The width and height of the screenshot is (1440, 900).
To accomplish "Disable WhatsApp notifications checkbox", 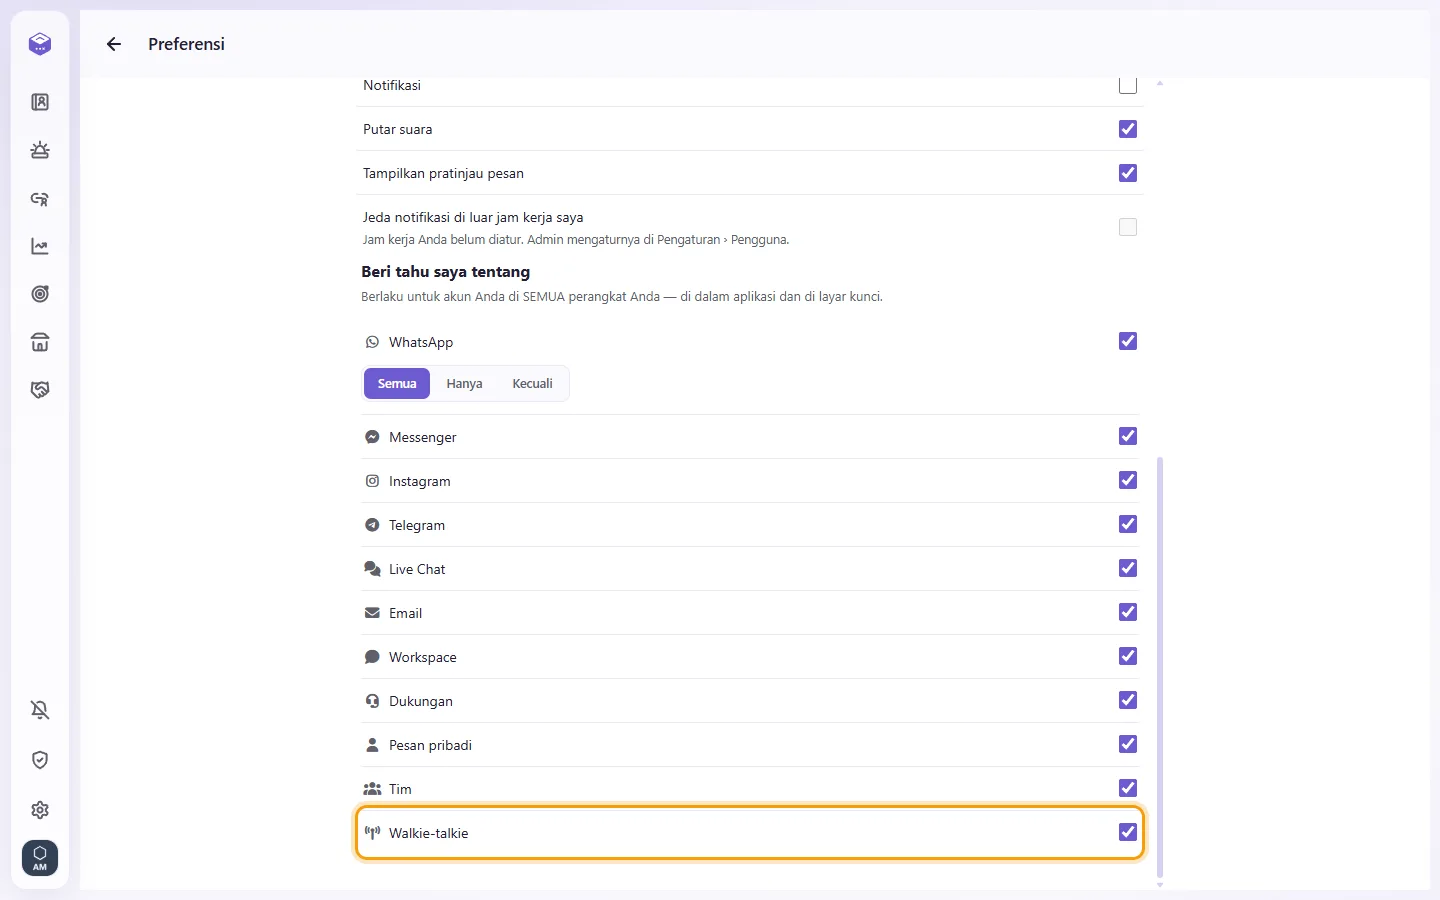I will 1128,341.
